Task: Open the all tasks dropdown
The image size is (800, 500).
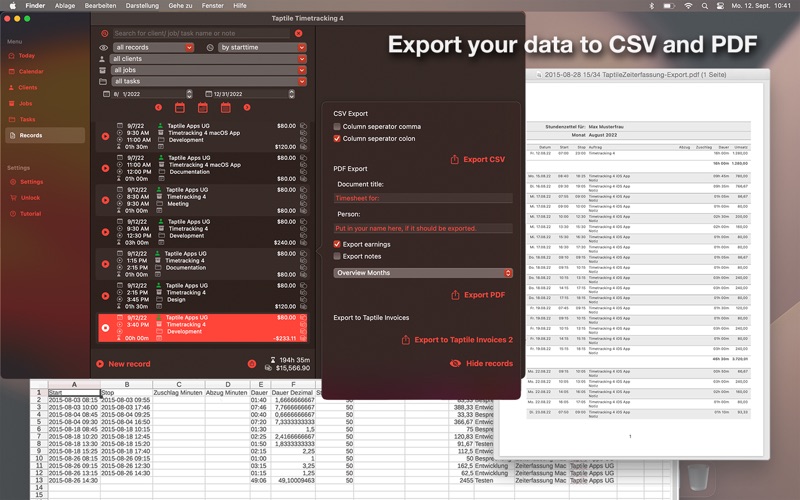Action: pyautogui.click(x=208, y=81)
